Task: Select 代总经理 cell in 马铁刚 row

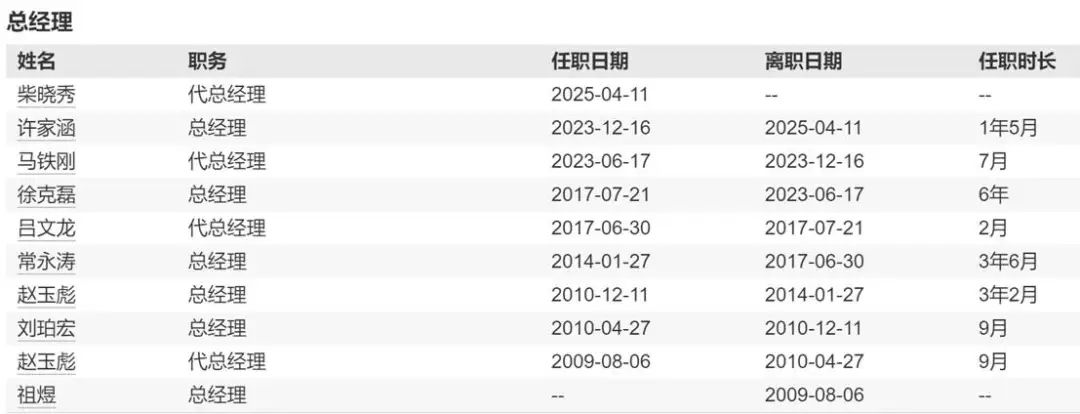Action: [227, 161]
